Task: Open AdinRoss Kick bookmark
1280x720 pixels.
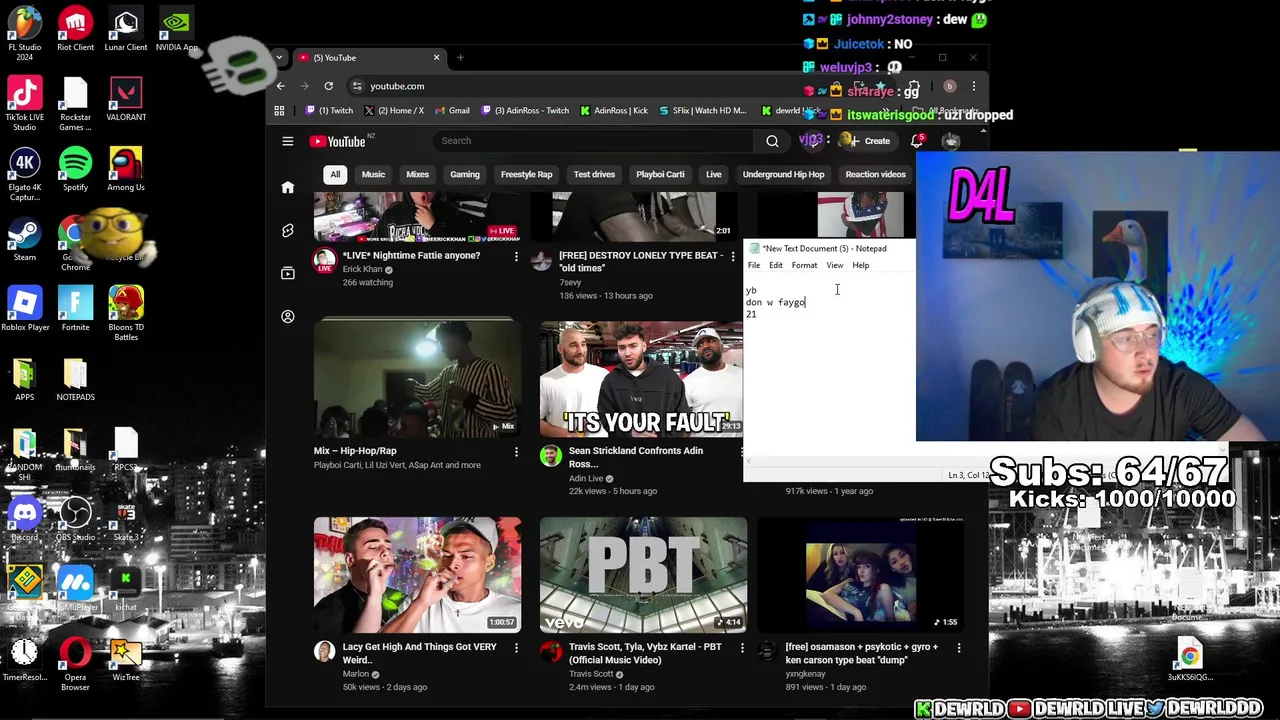Action: (x=614, y=110)
